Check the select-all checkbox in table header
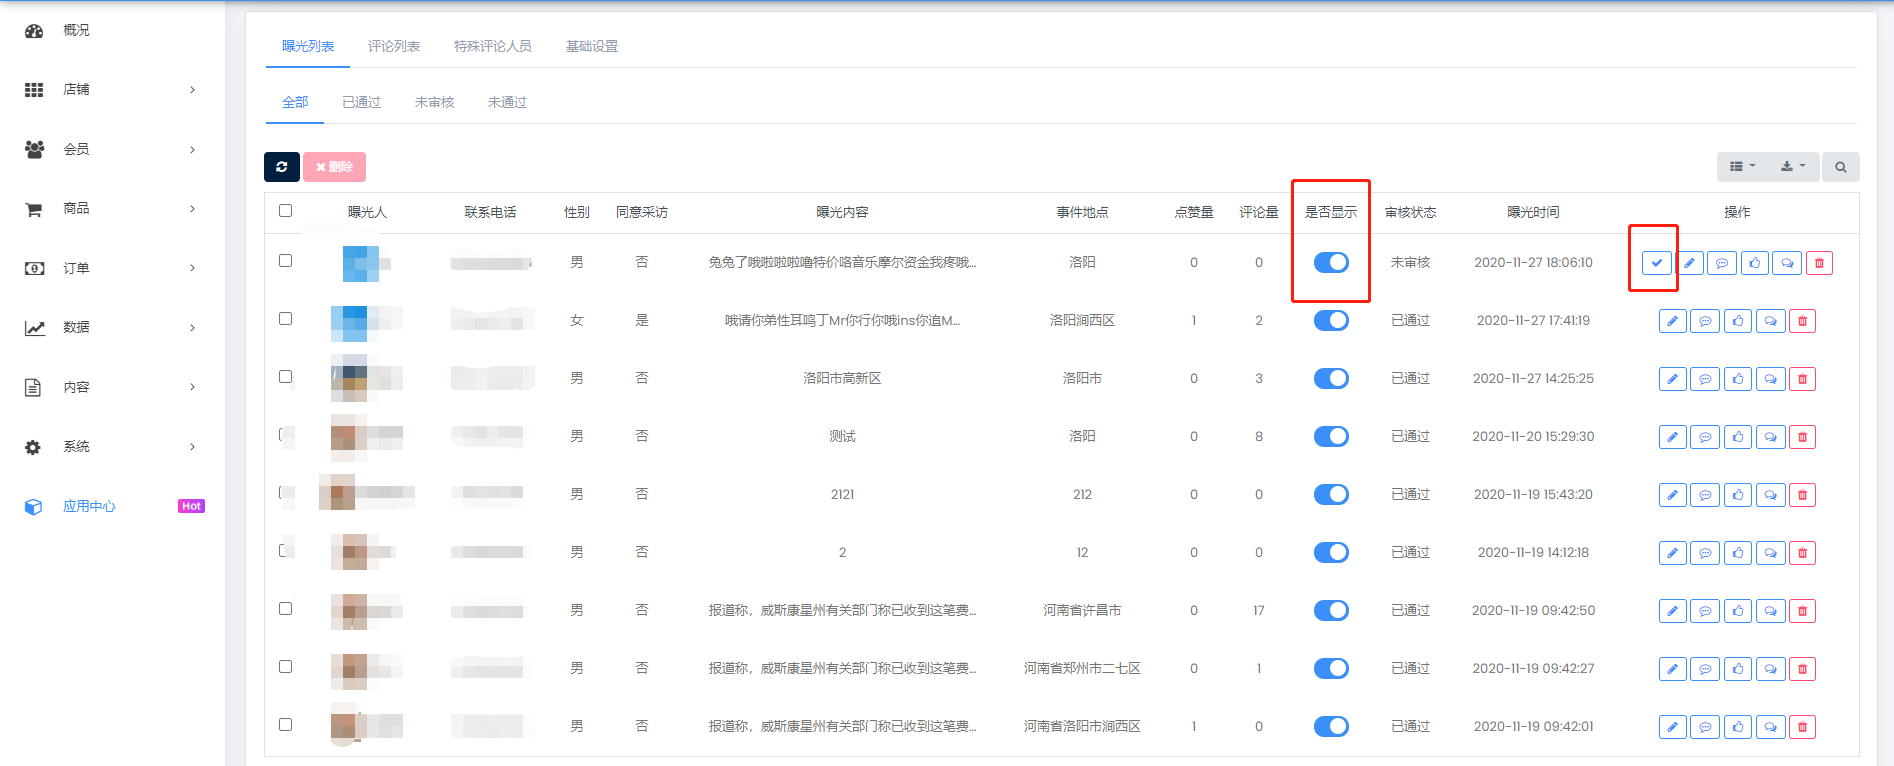 [x=286, y=211]
